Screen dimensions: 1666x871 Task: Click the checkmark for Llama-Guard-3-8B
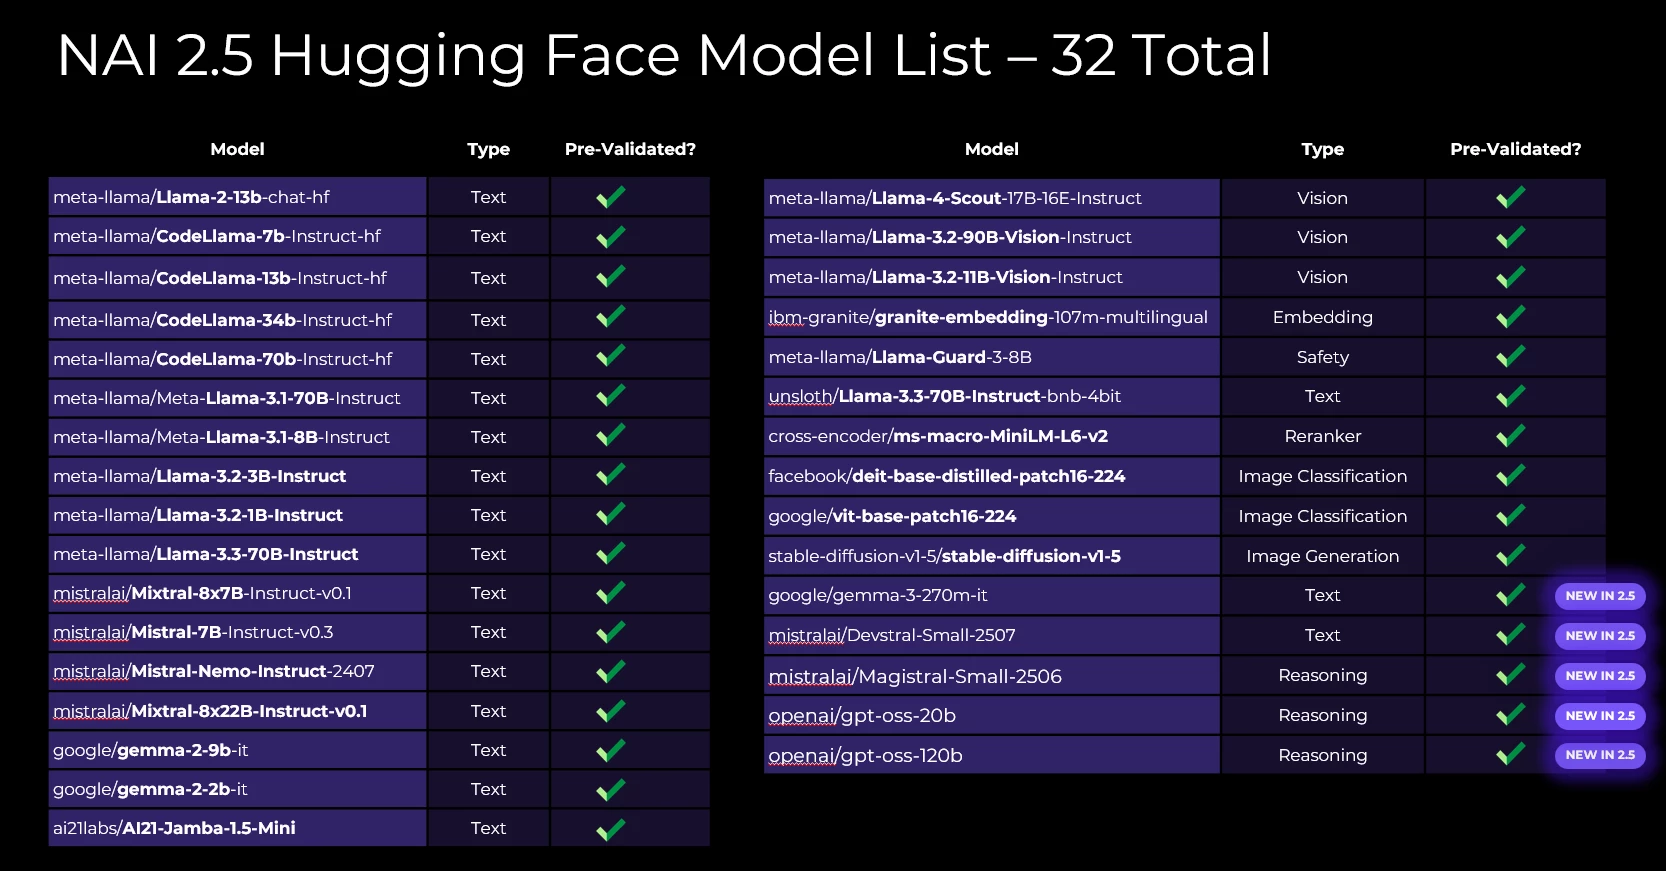coord(1511,356)
